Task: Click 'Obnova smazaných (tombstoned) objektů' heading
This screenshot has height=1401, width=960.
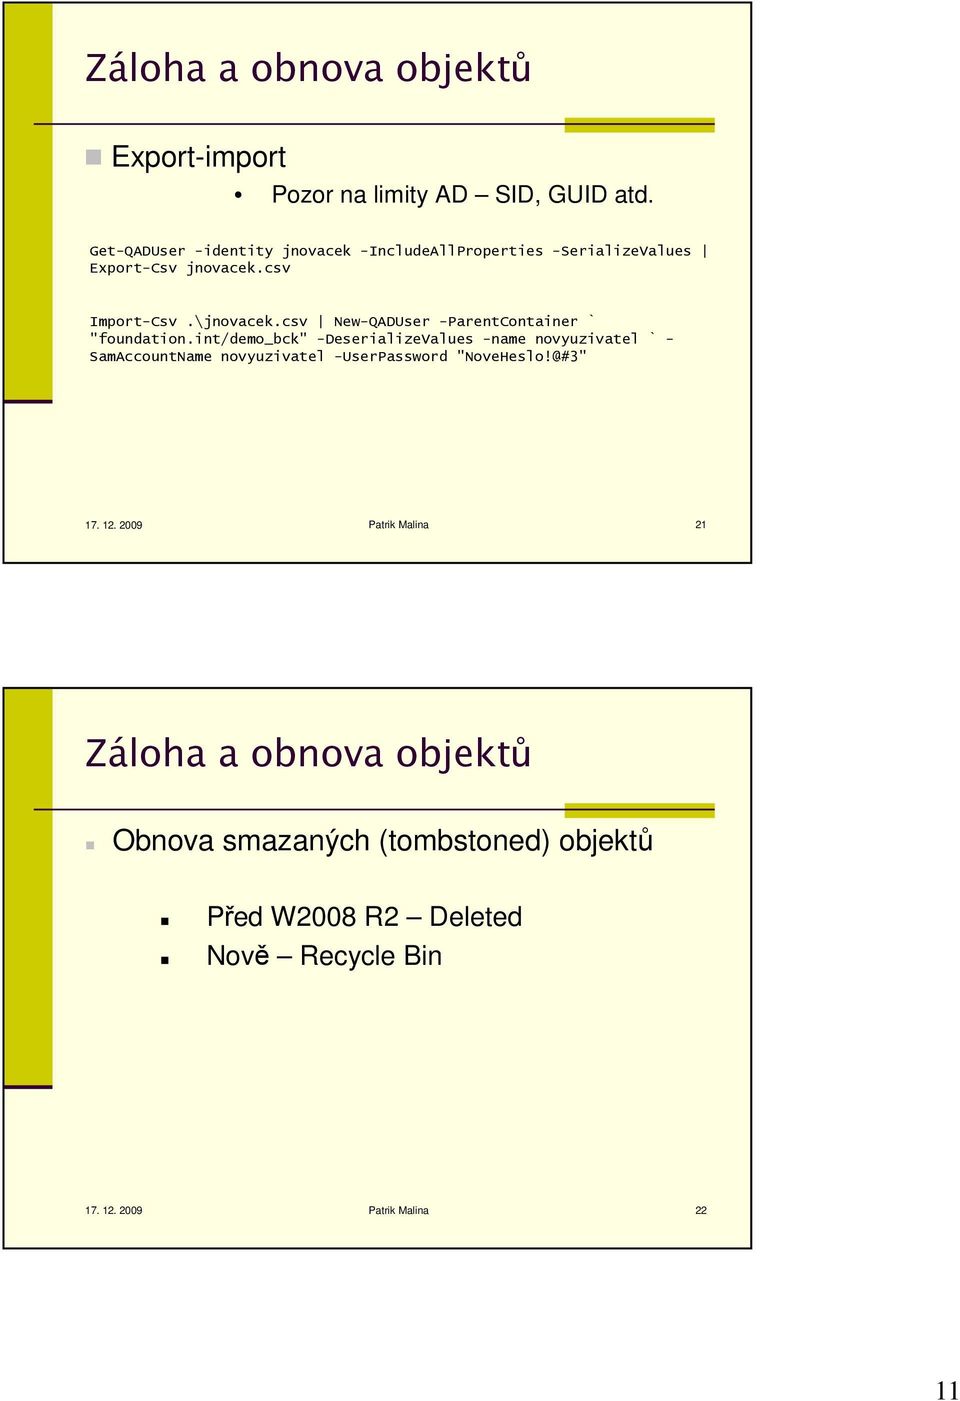Action: coord(382,841)
